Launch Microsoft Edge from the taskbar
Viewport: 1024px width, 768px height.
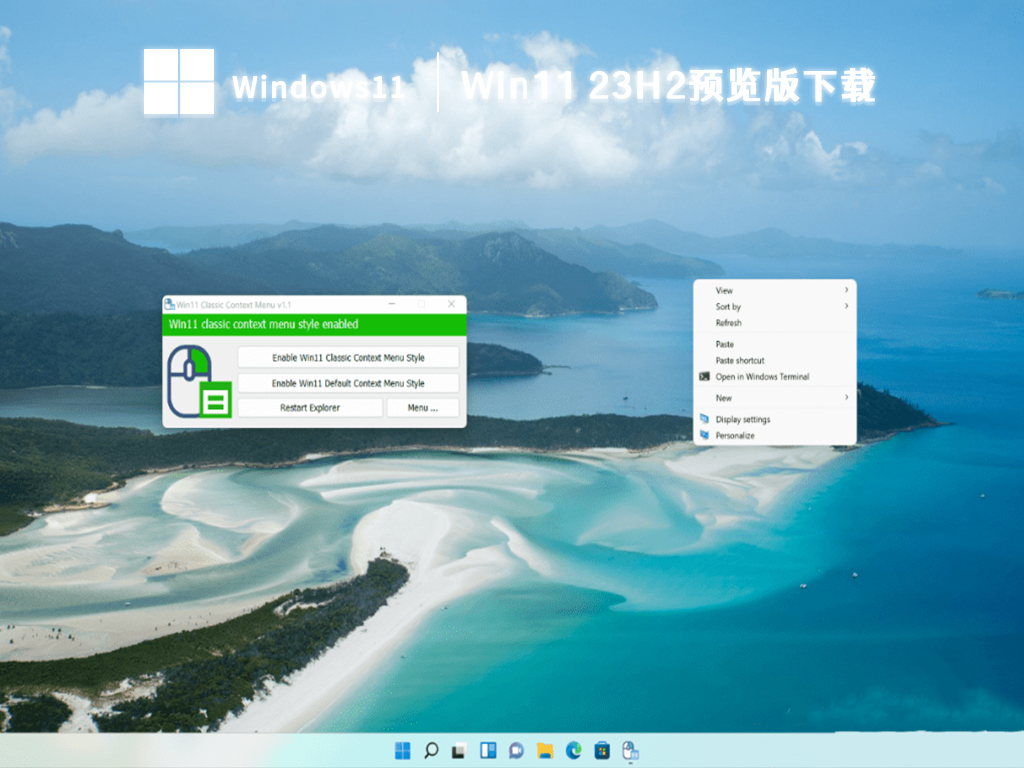[572, 750]
